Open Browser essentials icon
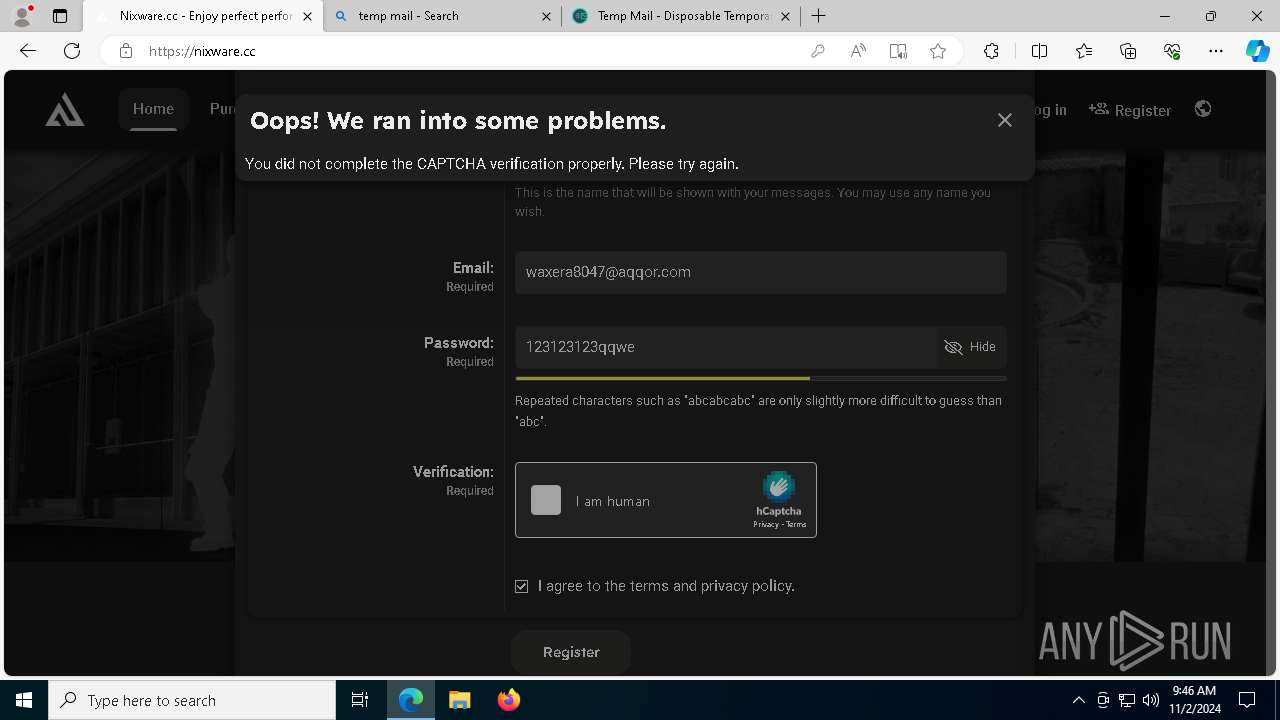 pos(1172,51)
